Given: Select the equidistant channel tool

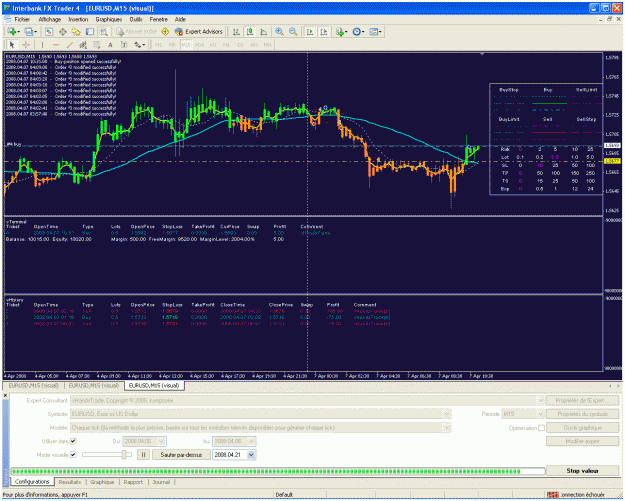Looking at the screenshot, I should coord(83,45).
